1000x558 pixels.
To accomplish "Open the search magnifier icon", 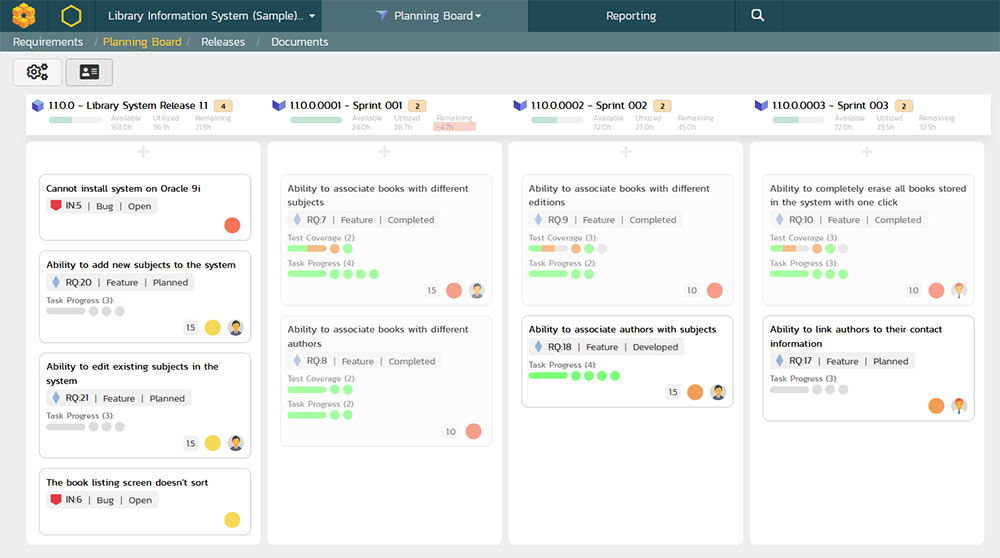I will coord(758,16).
